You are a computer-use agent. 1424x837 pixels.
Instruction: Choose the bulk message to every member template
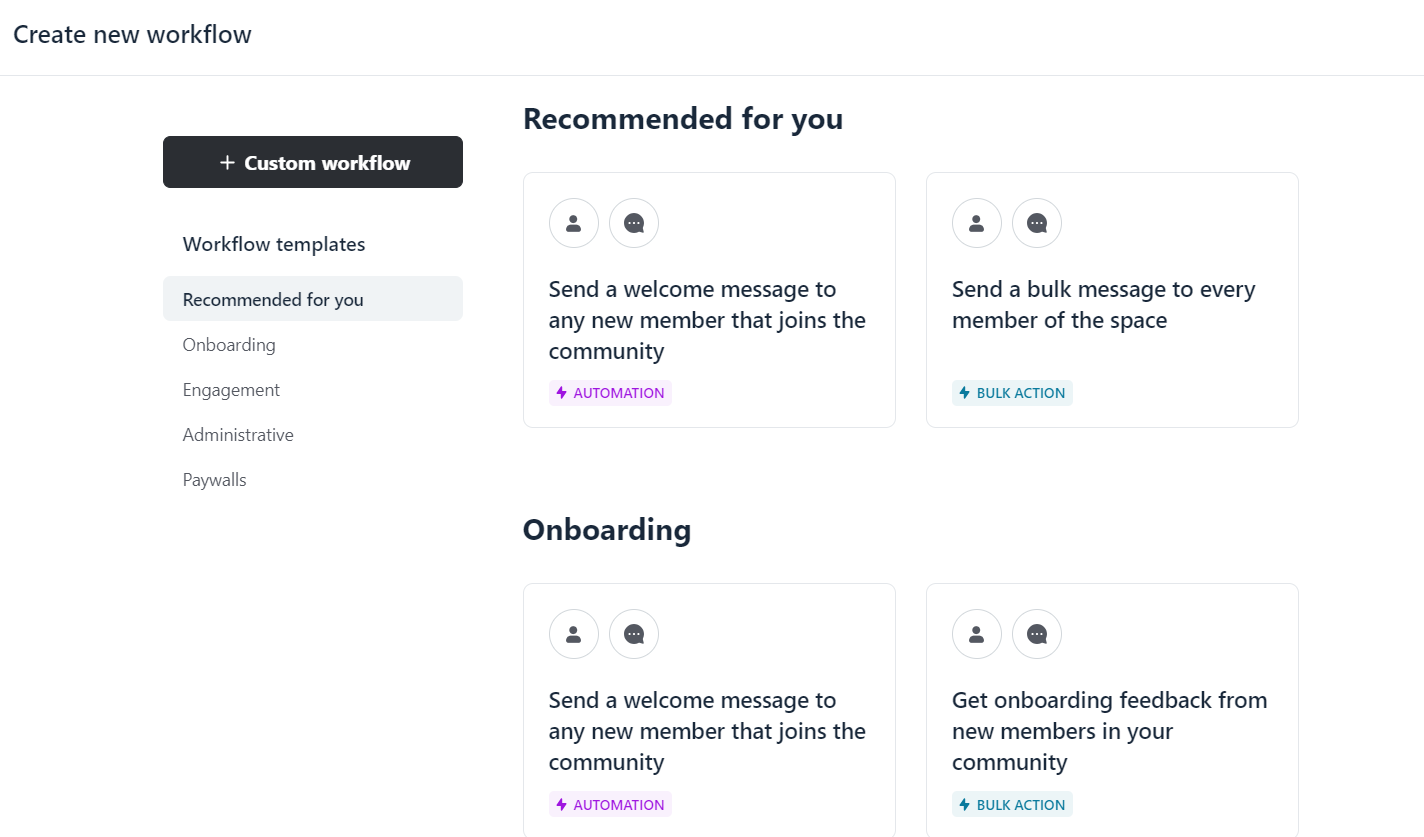[1103, 305]
